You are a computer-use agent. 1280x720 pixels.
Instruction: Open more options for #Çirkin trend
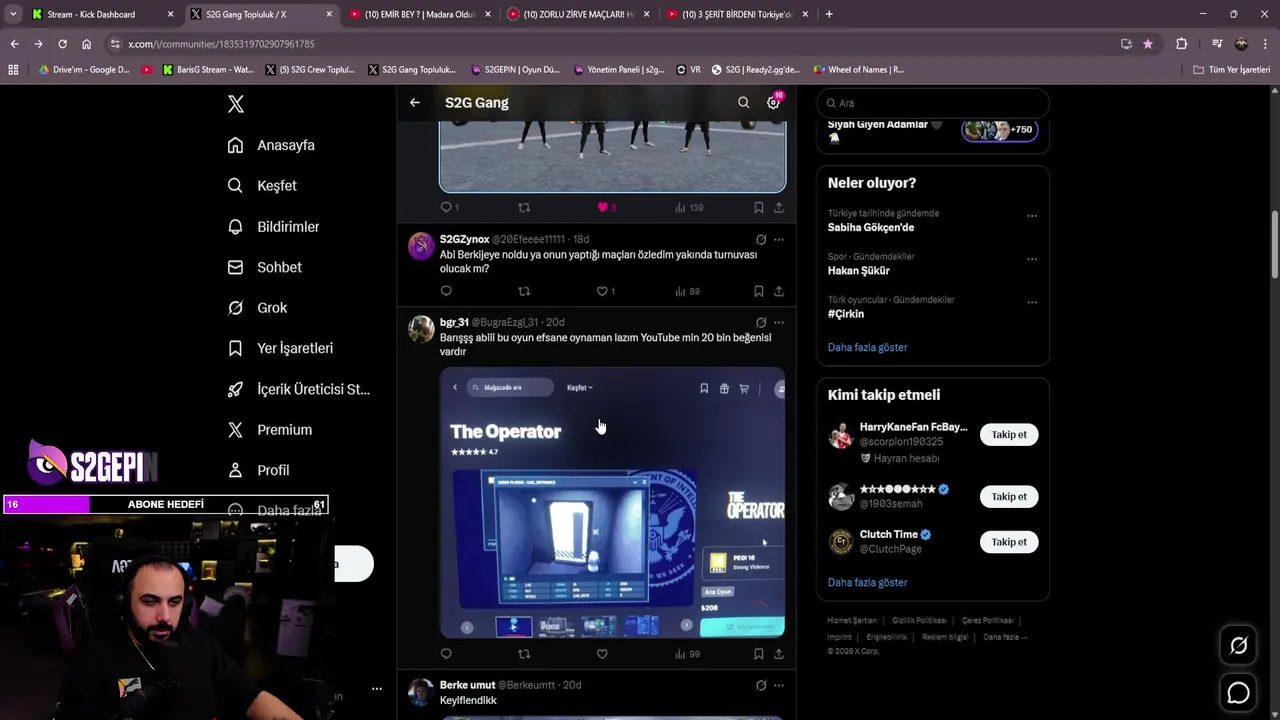[1032, 302]
